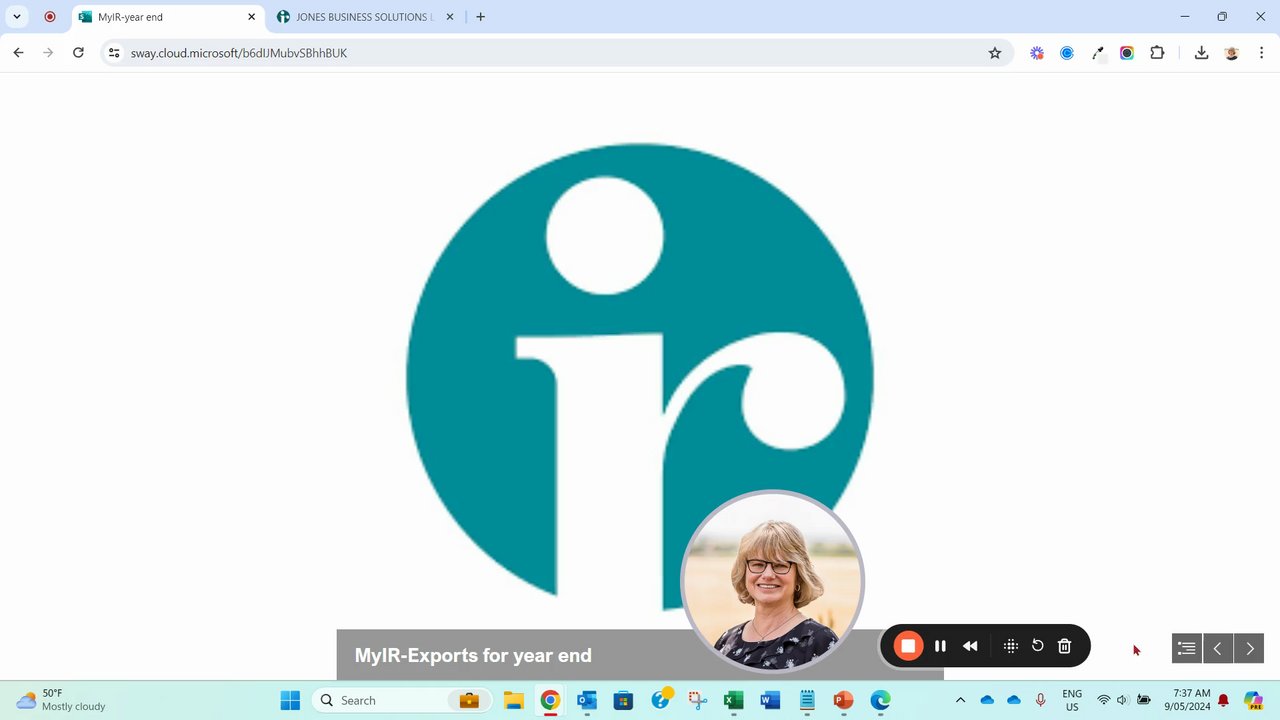The width and height of the screenshot is (1280, 720).
Task: Open the recorder's dotted grid effects icon
Action: coord(1011,646)
